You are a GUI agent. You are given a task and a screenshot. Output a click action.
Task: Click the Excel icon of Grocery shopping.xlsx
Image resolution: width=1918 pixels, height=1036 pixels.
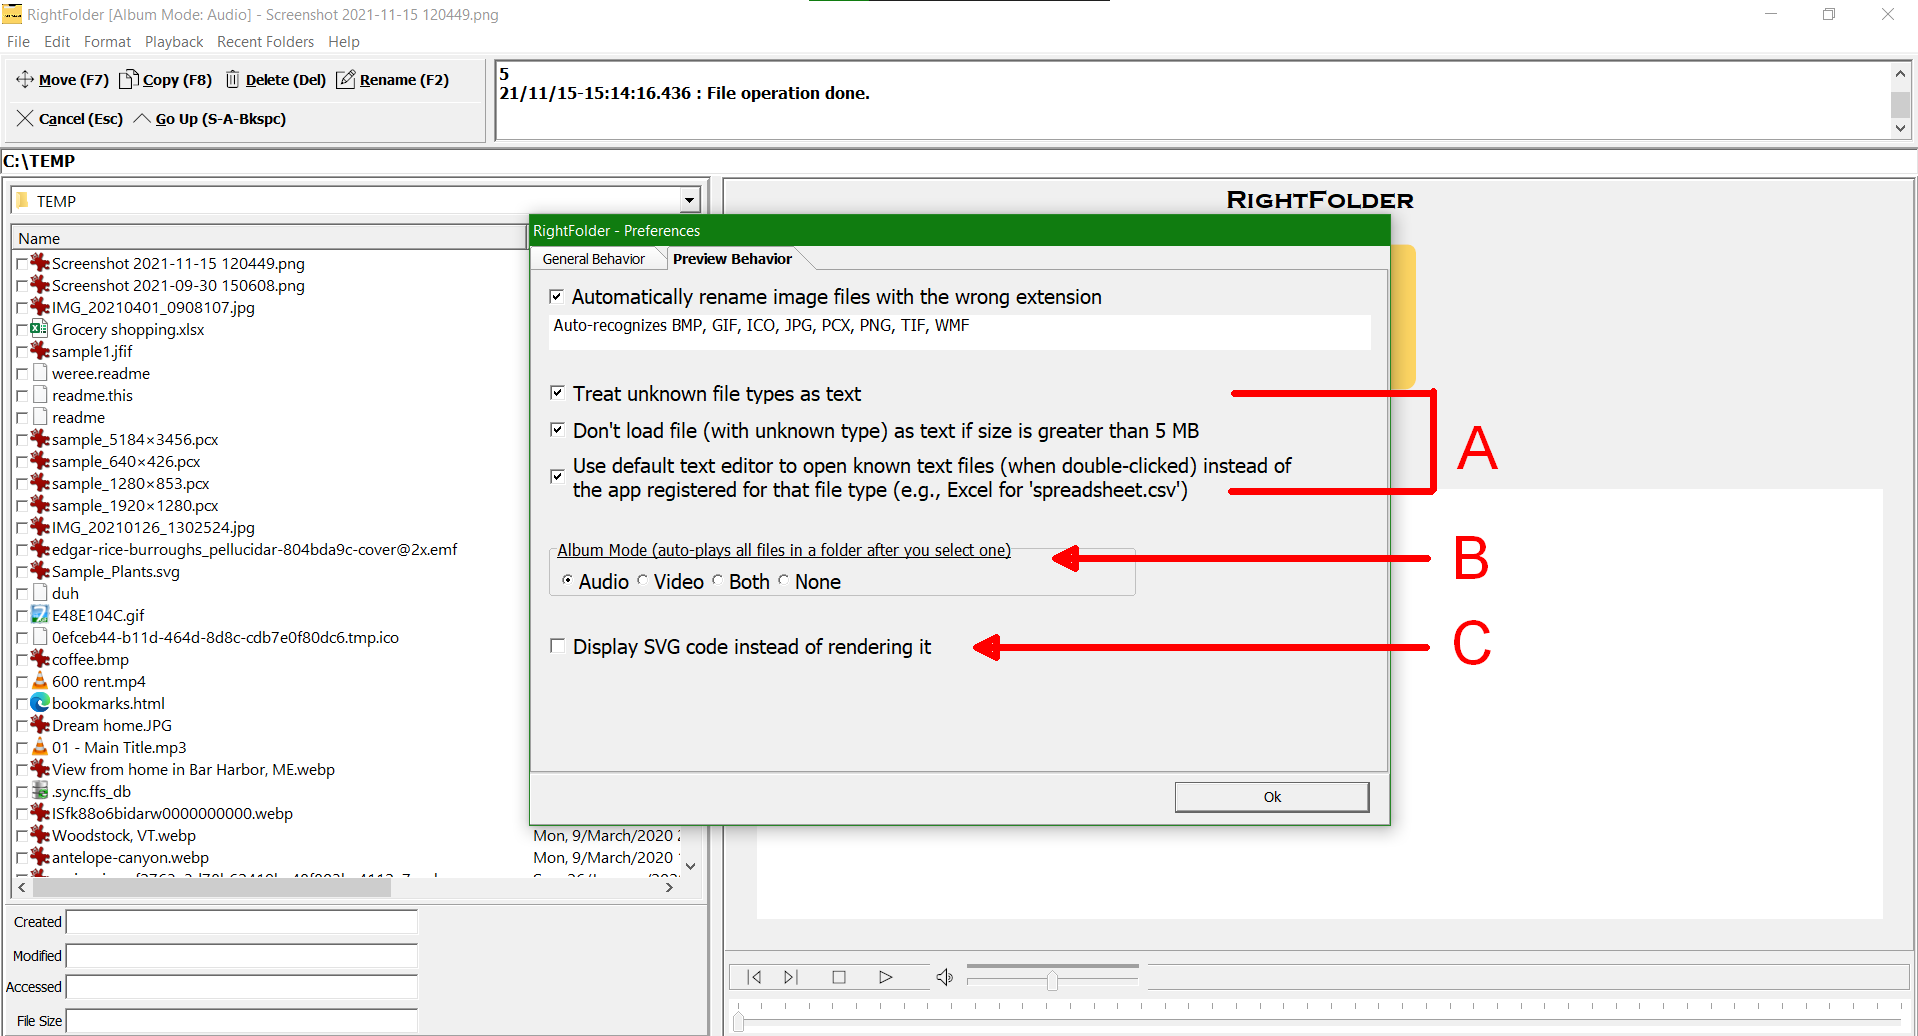pos(40,329)
